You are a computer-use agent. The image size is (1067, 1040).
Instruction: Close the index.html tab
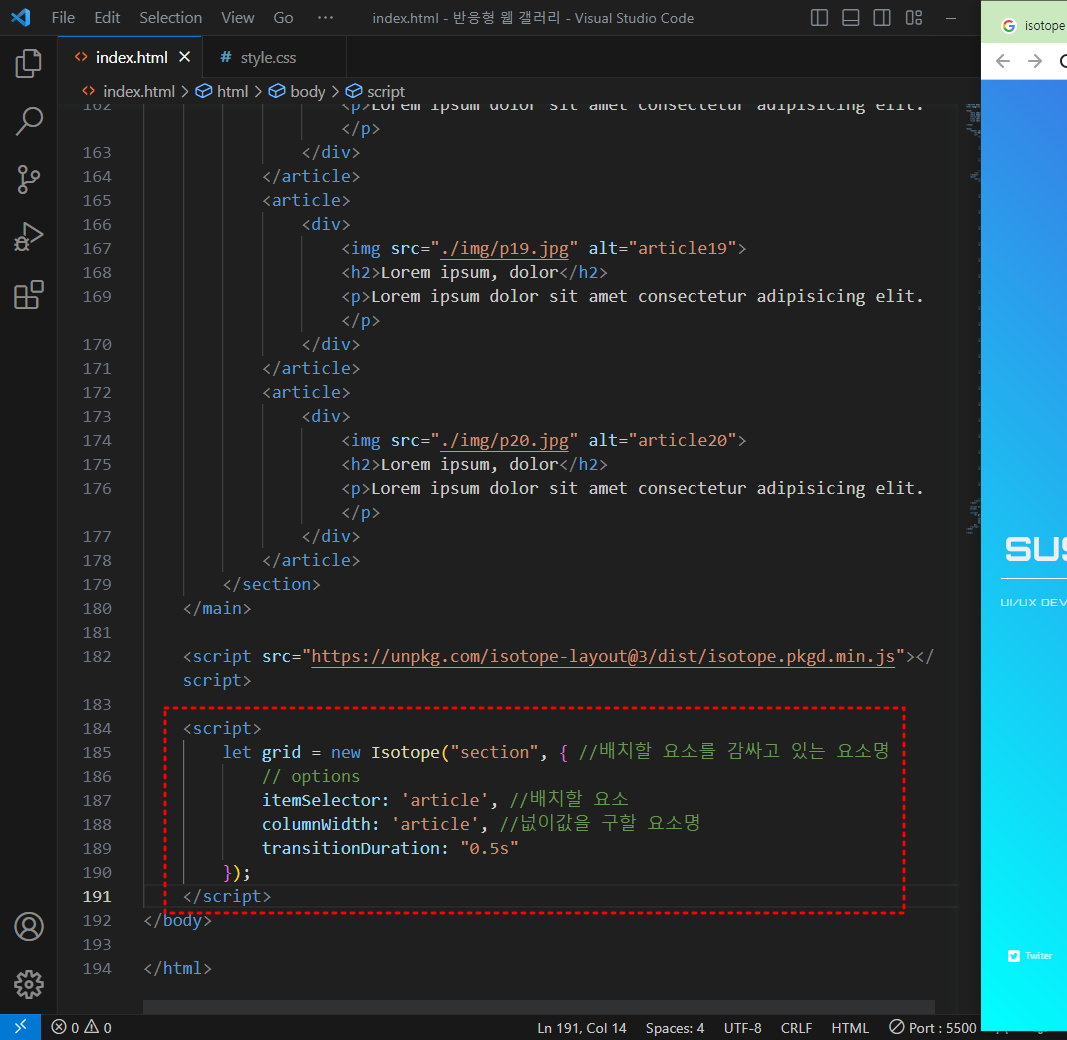coord(184,57)
